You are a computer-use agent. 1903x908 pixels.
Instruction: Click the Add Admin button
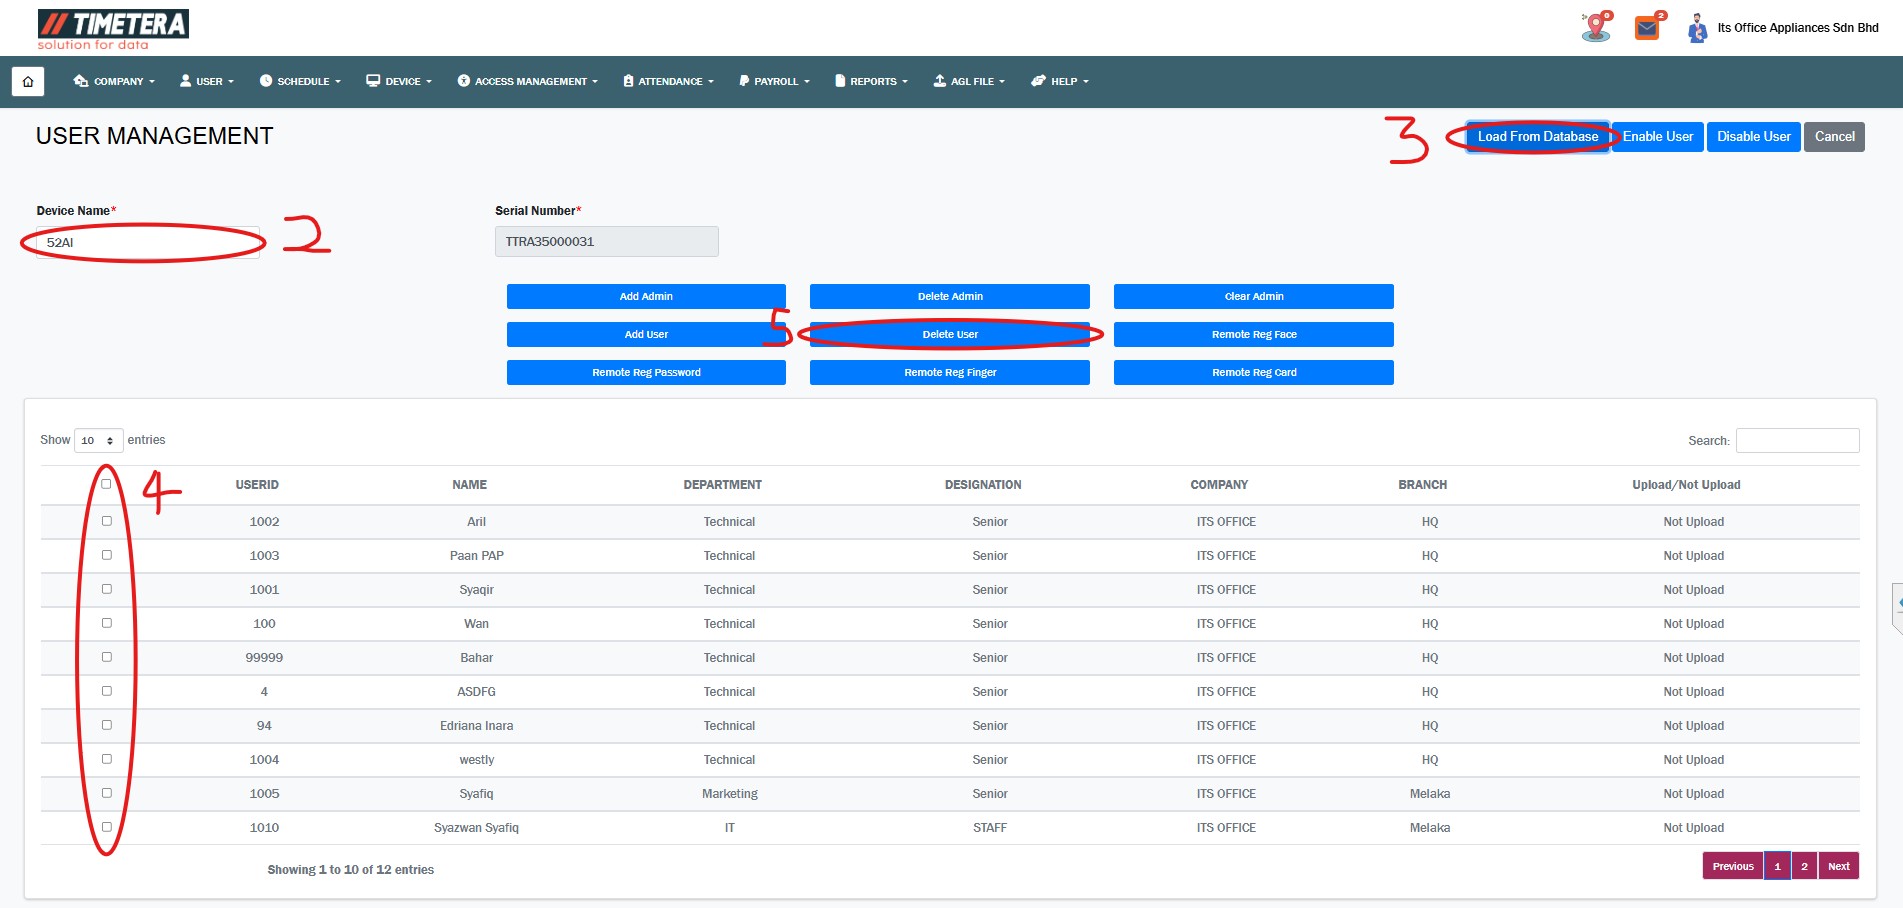tap(646, 296)
